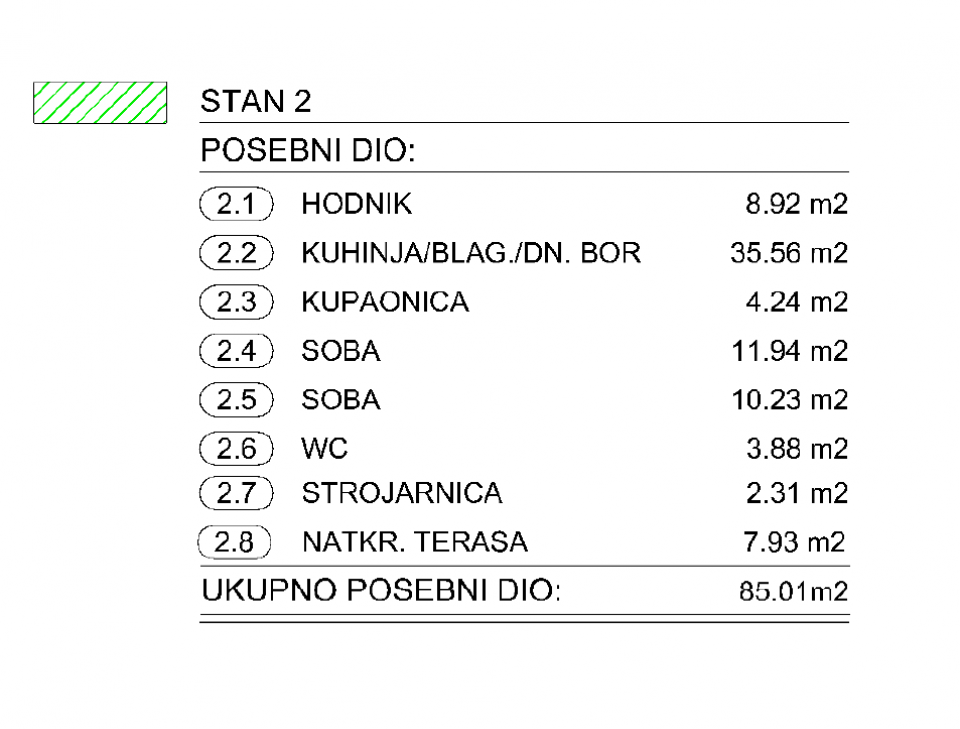Click the 35.56 m2 area value
The image size is (960, 729).
click(789, 254)
